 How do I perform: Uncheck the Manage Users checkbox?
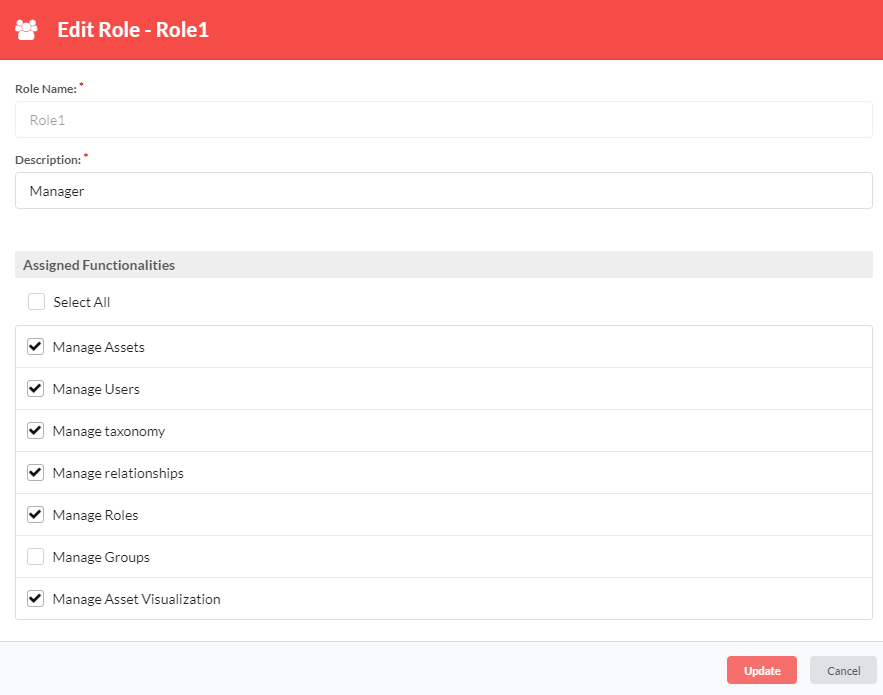point(35,389)
